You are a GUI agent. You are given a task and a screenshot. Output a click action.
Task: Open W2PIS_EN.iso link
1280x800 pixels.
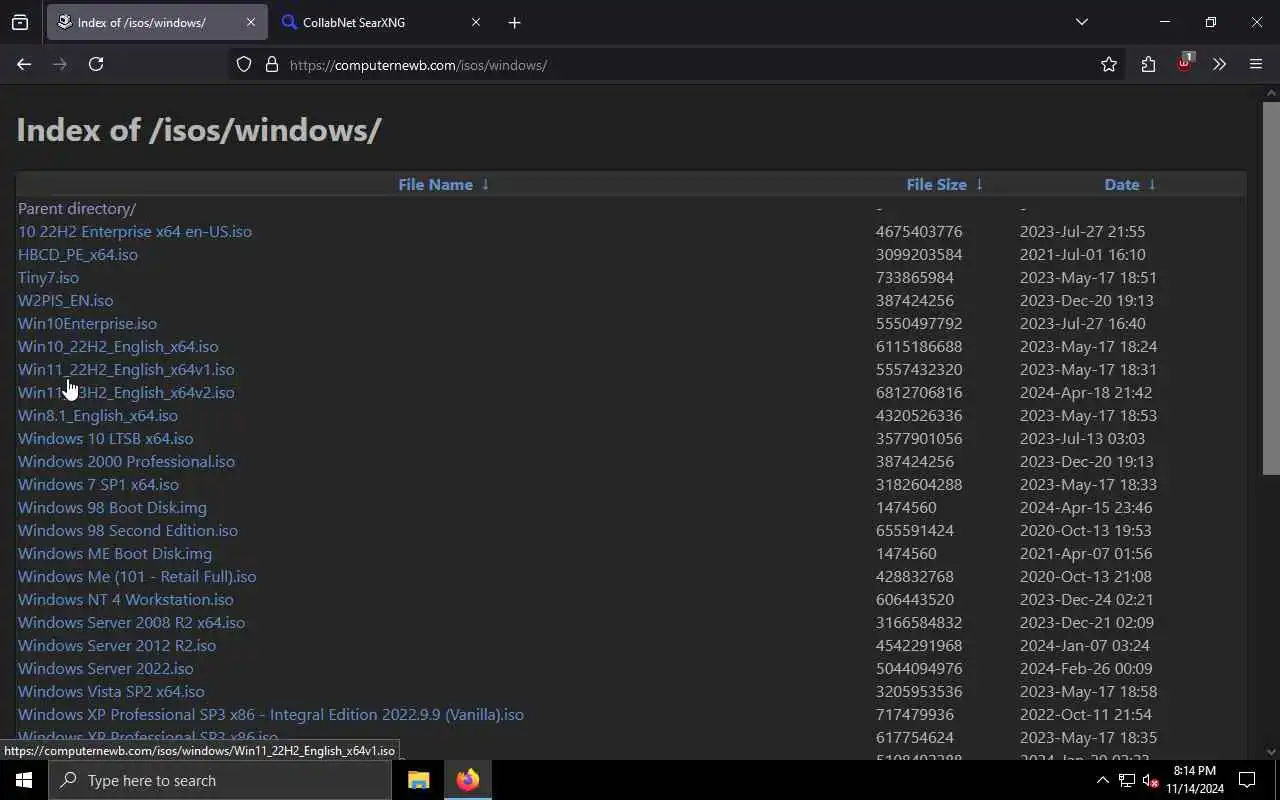pyautogui.click(x=66, y=300)
